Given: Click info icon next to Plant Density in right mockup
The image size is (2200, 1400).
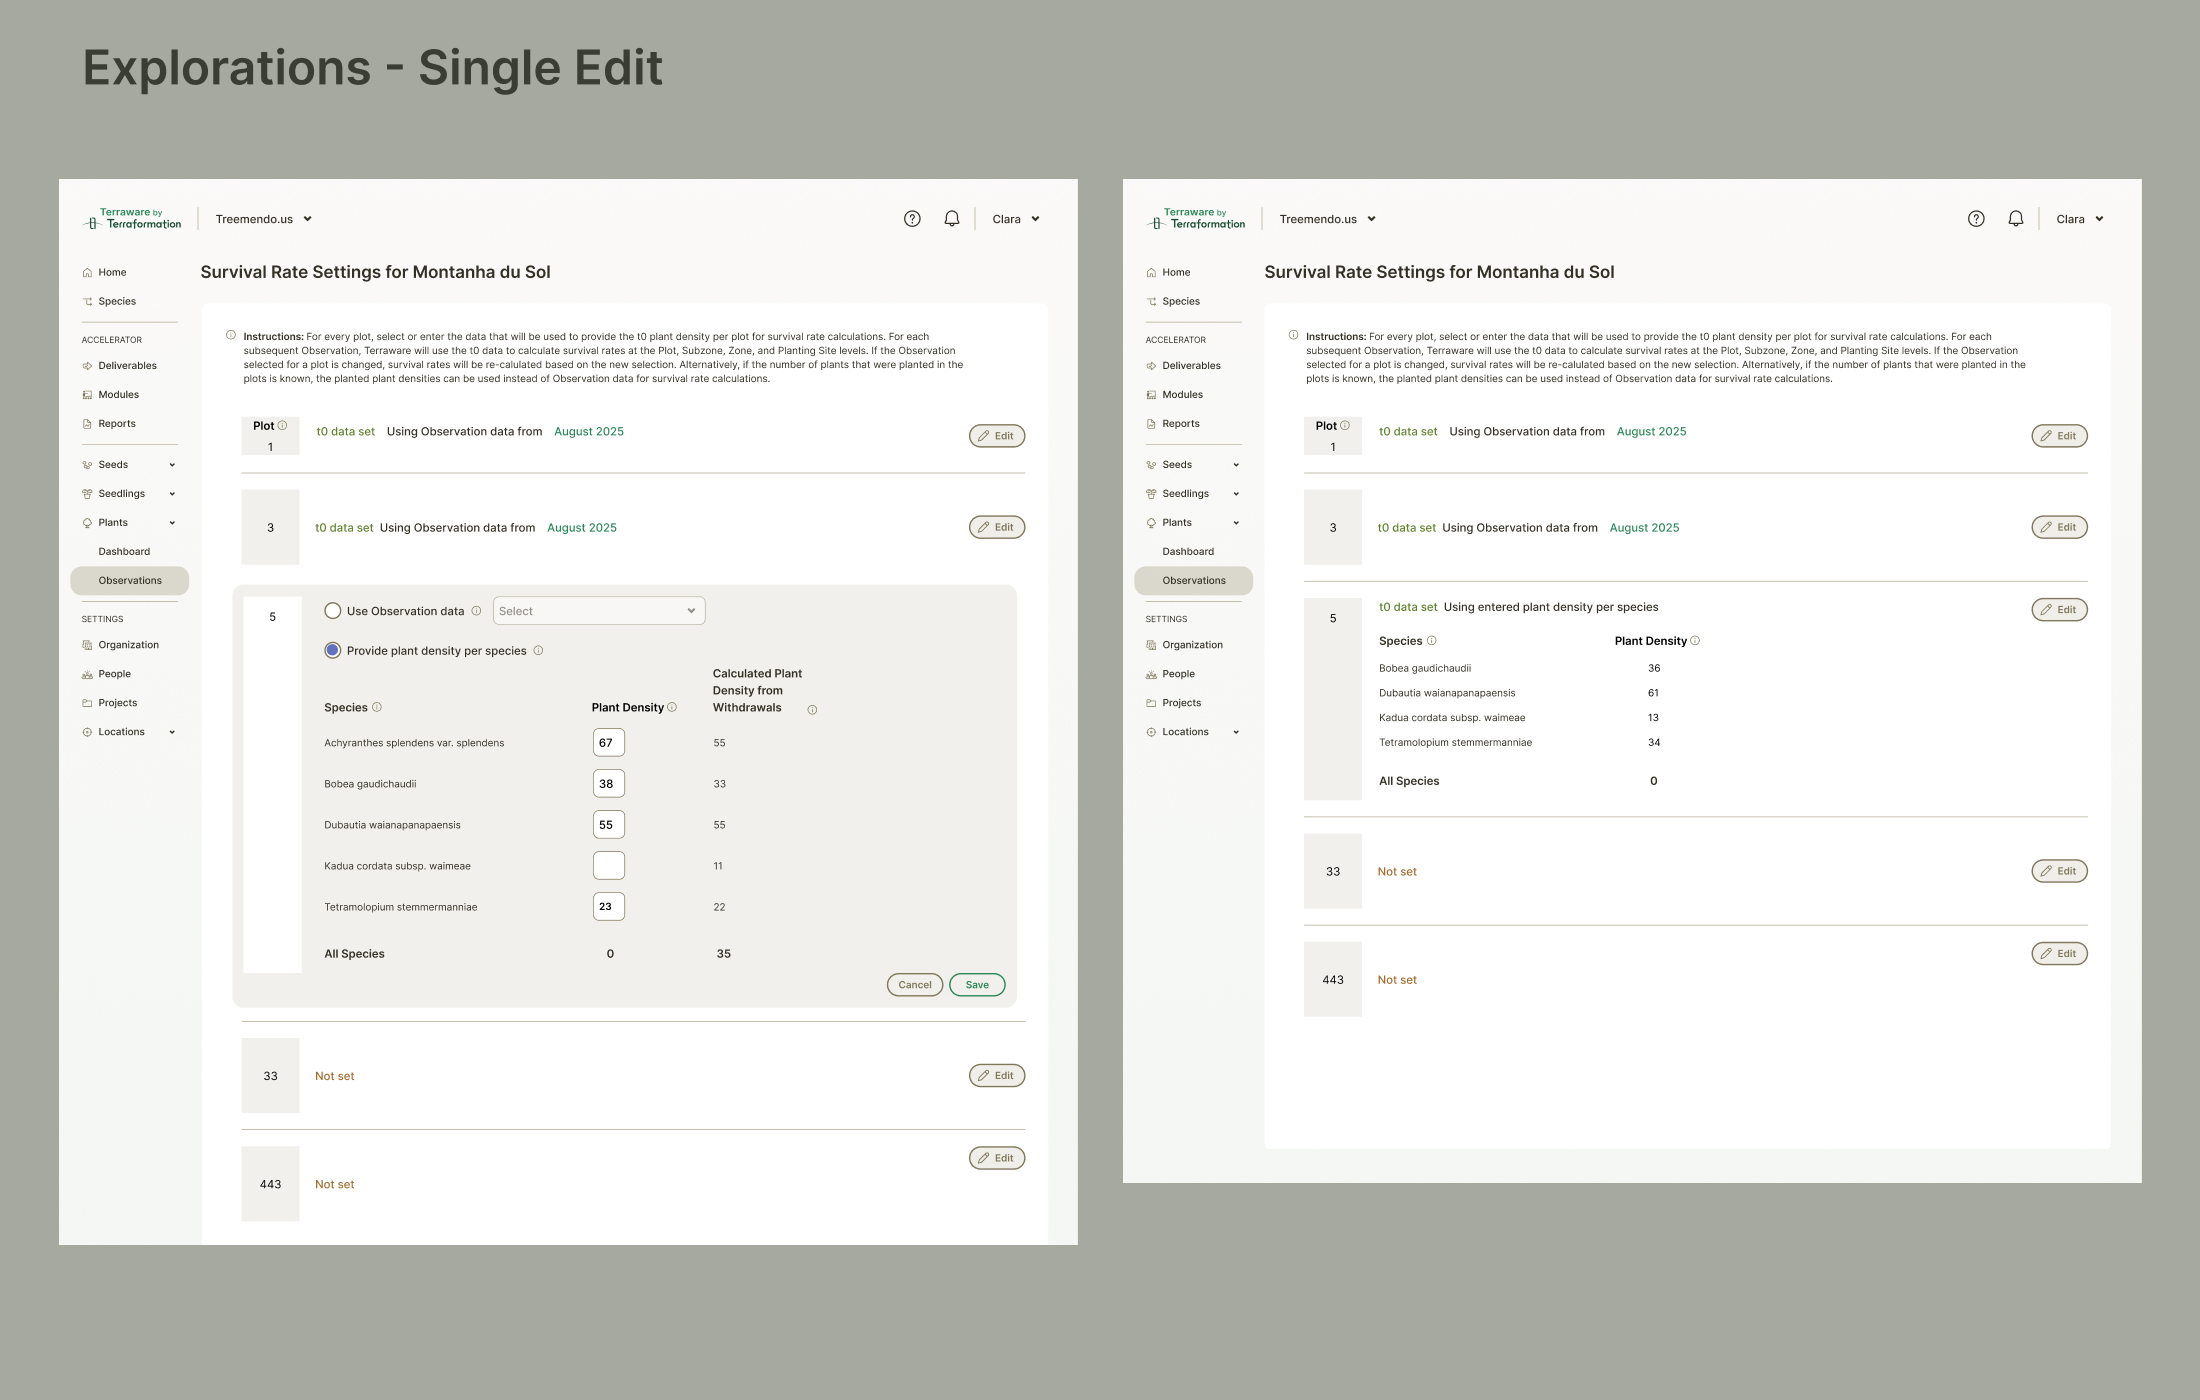Looking at the screenshot, I should (x=1695, y=641).
